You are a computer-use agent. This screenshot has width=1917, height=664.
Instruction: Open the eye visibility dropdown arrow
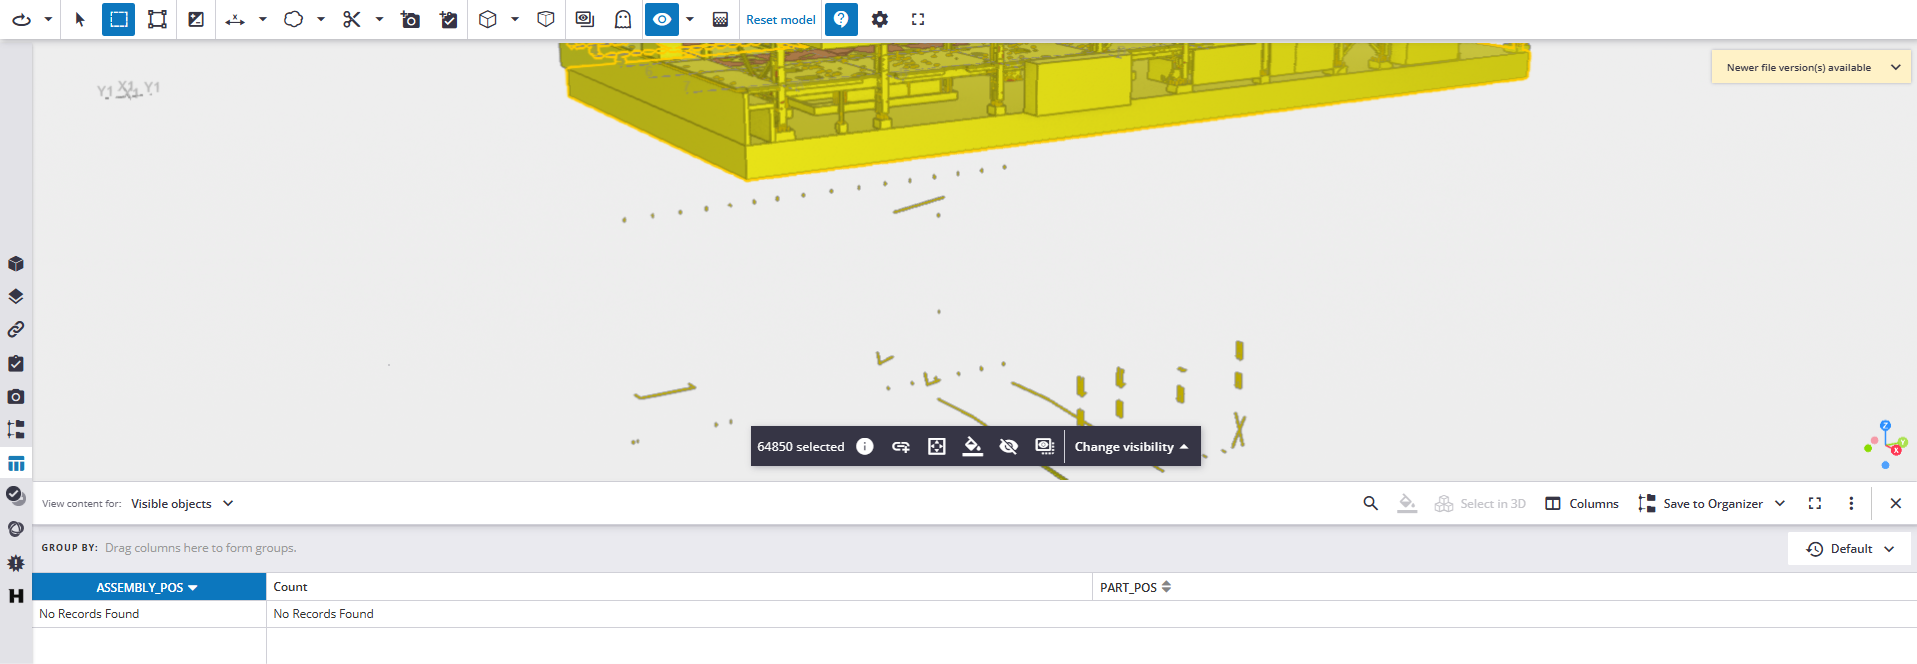[690, 19]
